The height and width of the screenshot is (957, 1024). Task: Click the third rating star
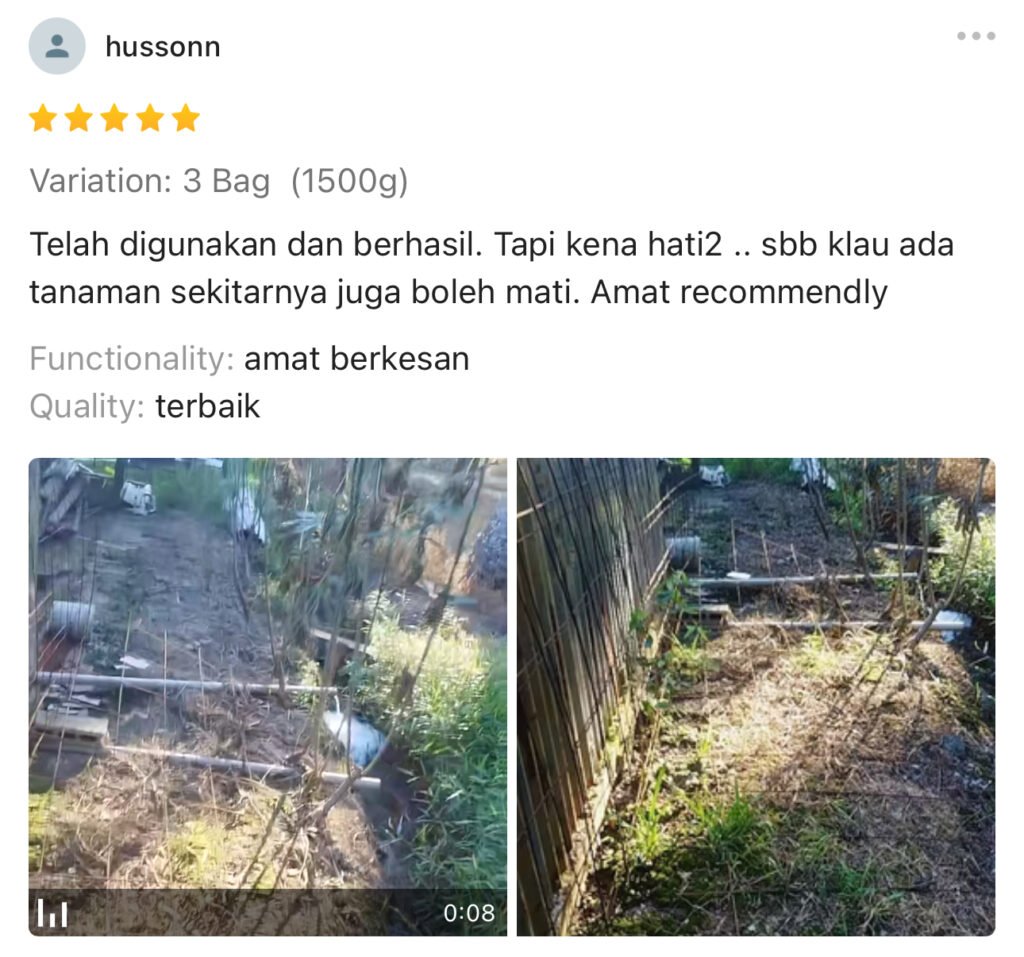click(x=115, y=118)
